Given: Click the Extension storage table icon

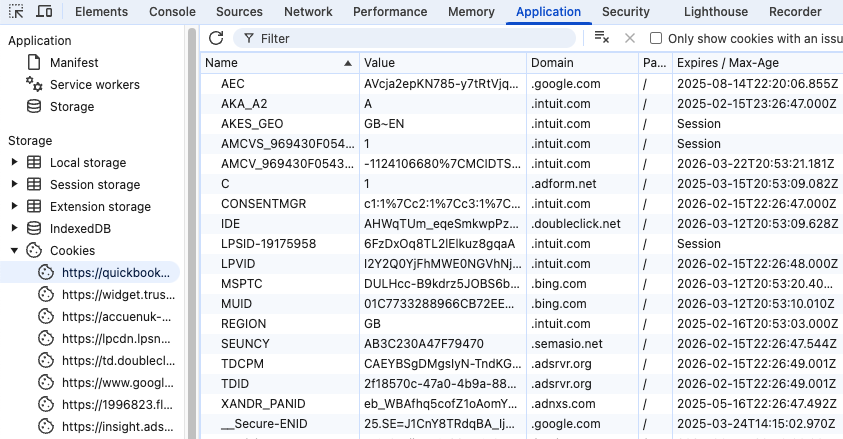Looking at the screenshot, I should (x=34, y=206).
